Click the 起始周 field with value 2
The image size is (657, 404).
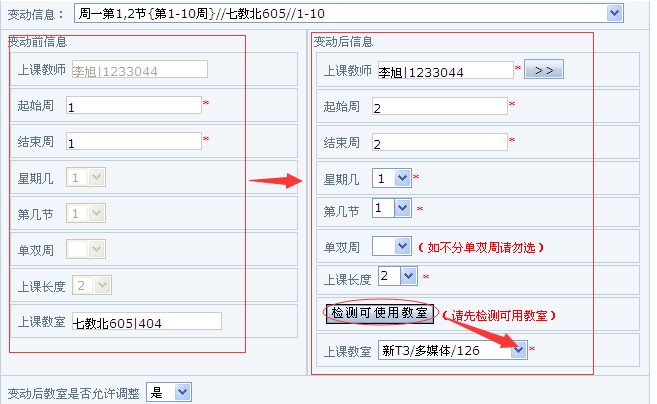coord(440,106)
